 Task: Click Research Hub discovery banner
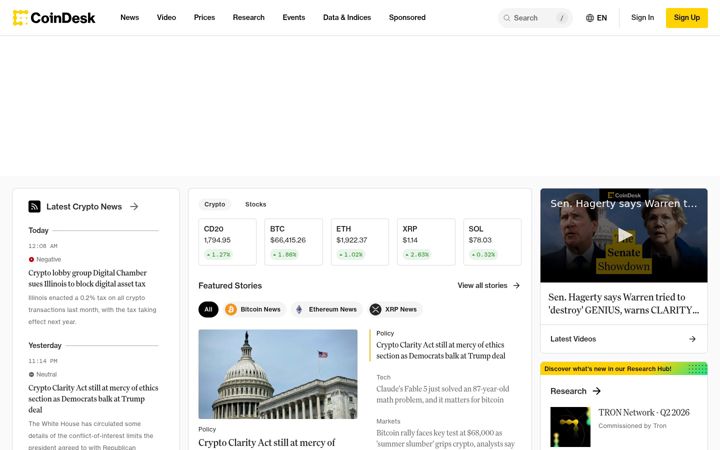624,368
